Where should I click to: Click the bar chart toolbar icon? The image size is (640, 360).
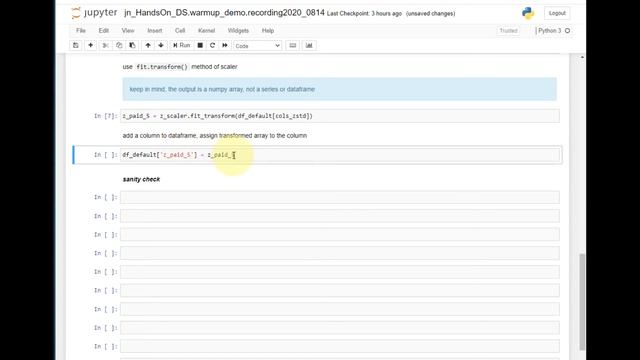coord(309,45)
